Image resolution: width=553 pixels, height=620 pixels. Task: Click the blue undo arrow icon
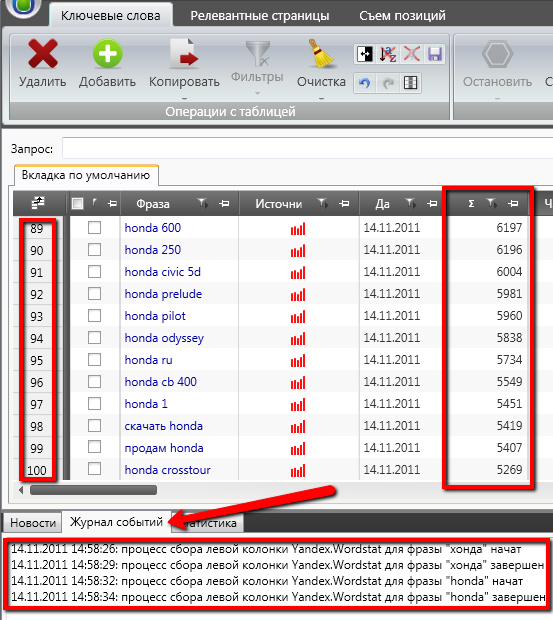pyautogui.click(x=364, y=83)
